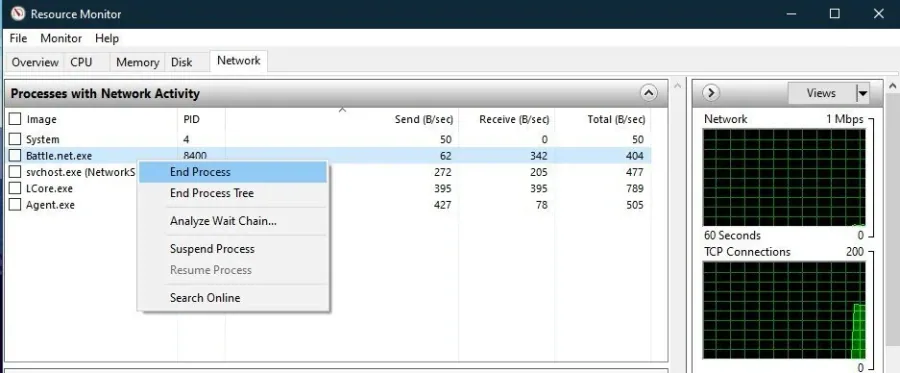The width and height of the screenshot is (900, 373).
Task: Enable the LCore.exe checkbox
Action: point(15,188)
